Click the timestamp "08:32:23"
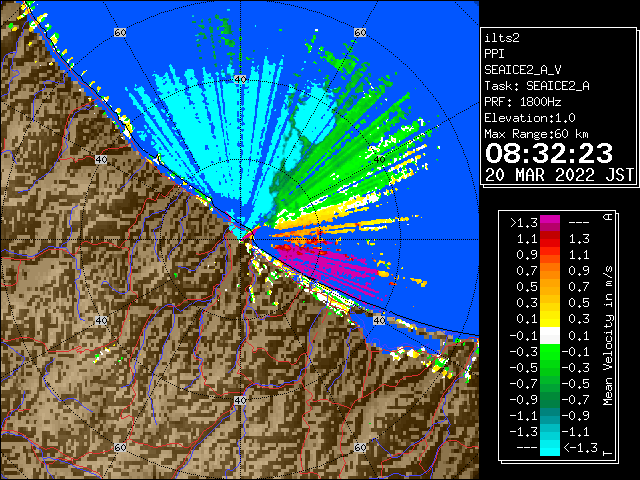The image size is (640, 480). tap(549, 153)
